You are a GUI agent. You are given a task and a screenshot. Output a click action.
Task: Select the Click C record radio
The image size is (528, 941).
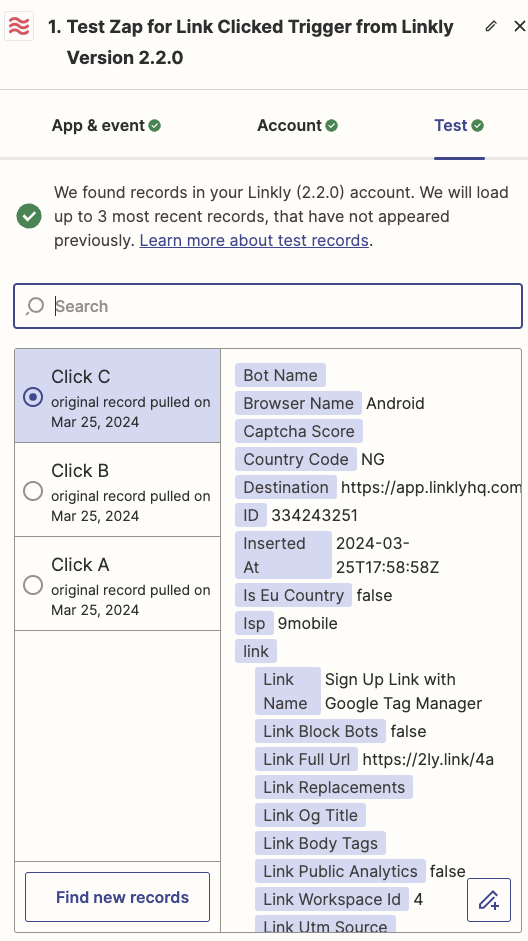(x=32, y=397)
